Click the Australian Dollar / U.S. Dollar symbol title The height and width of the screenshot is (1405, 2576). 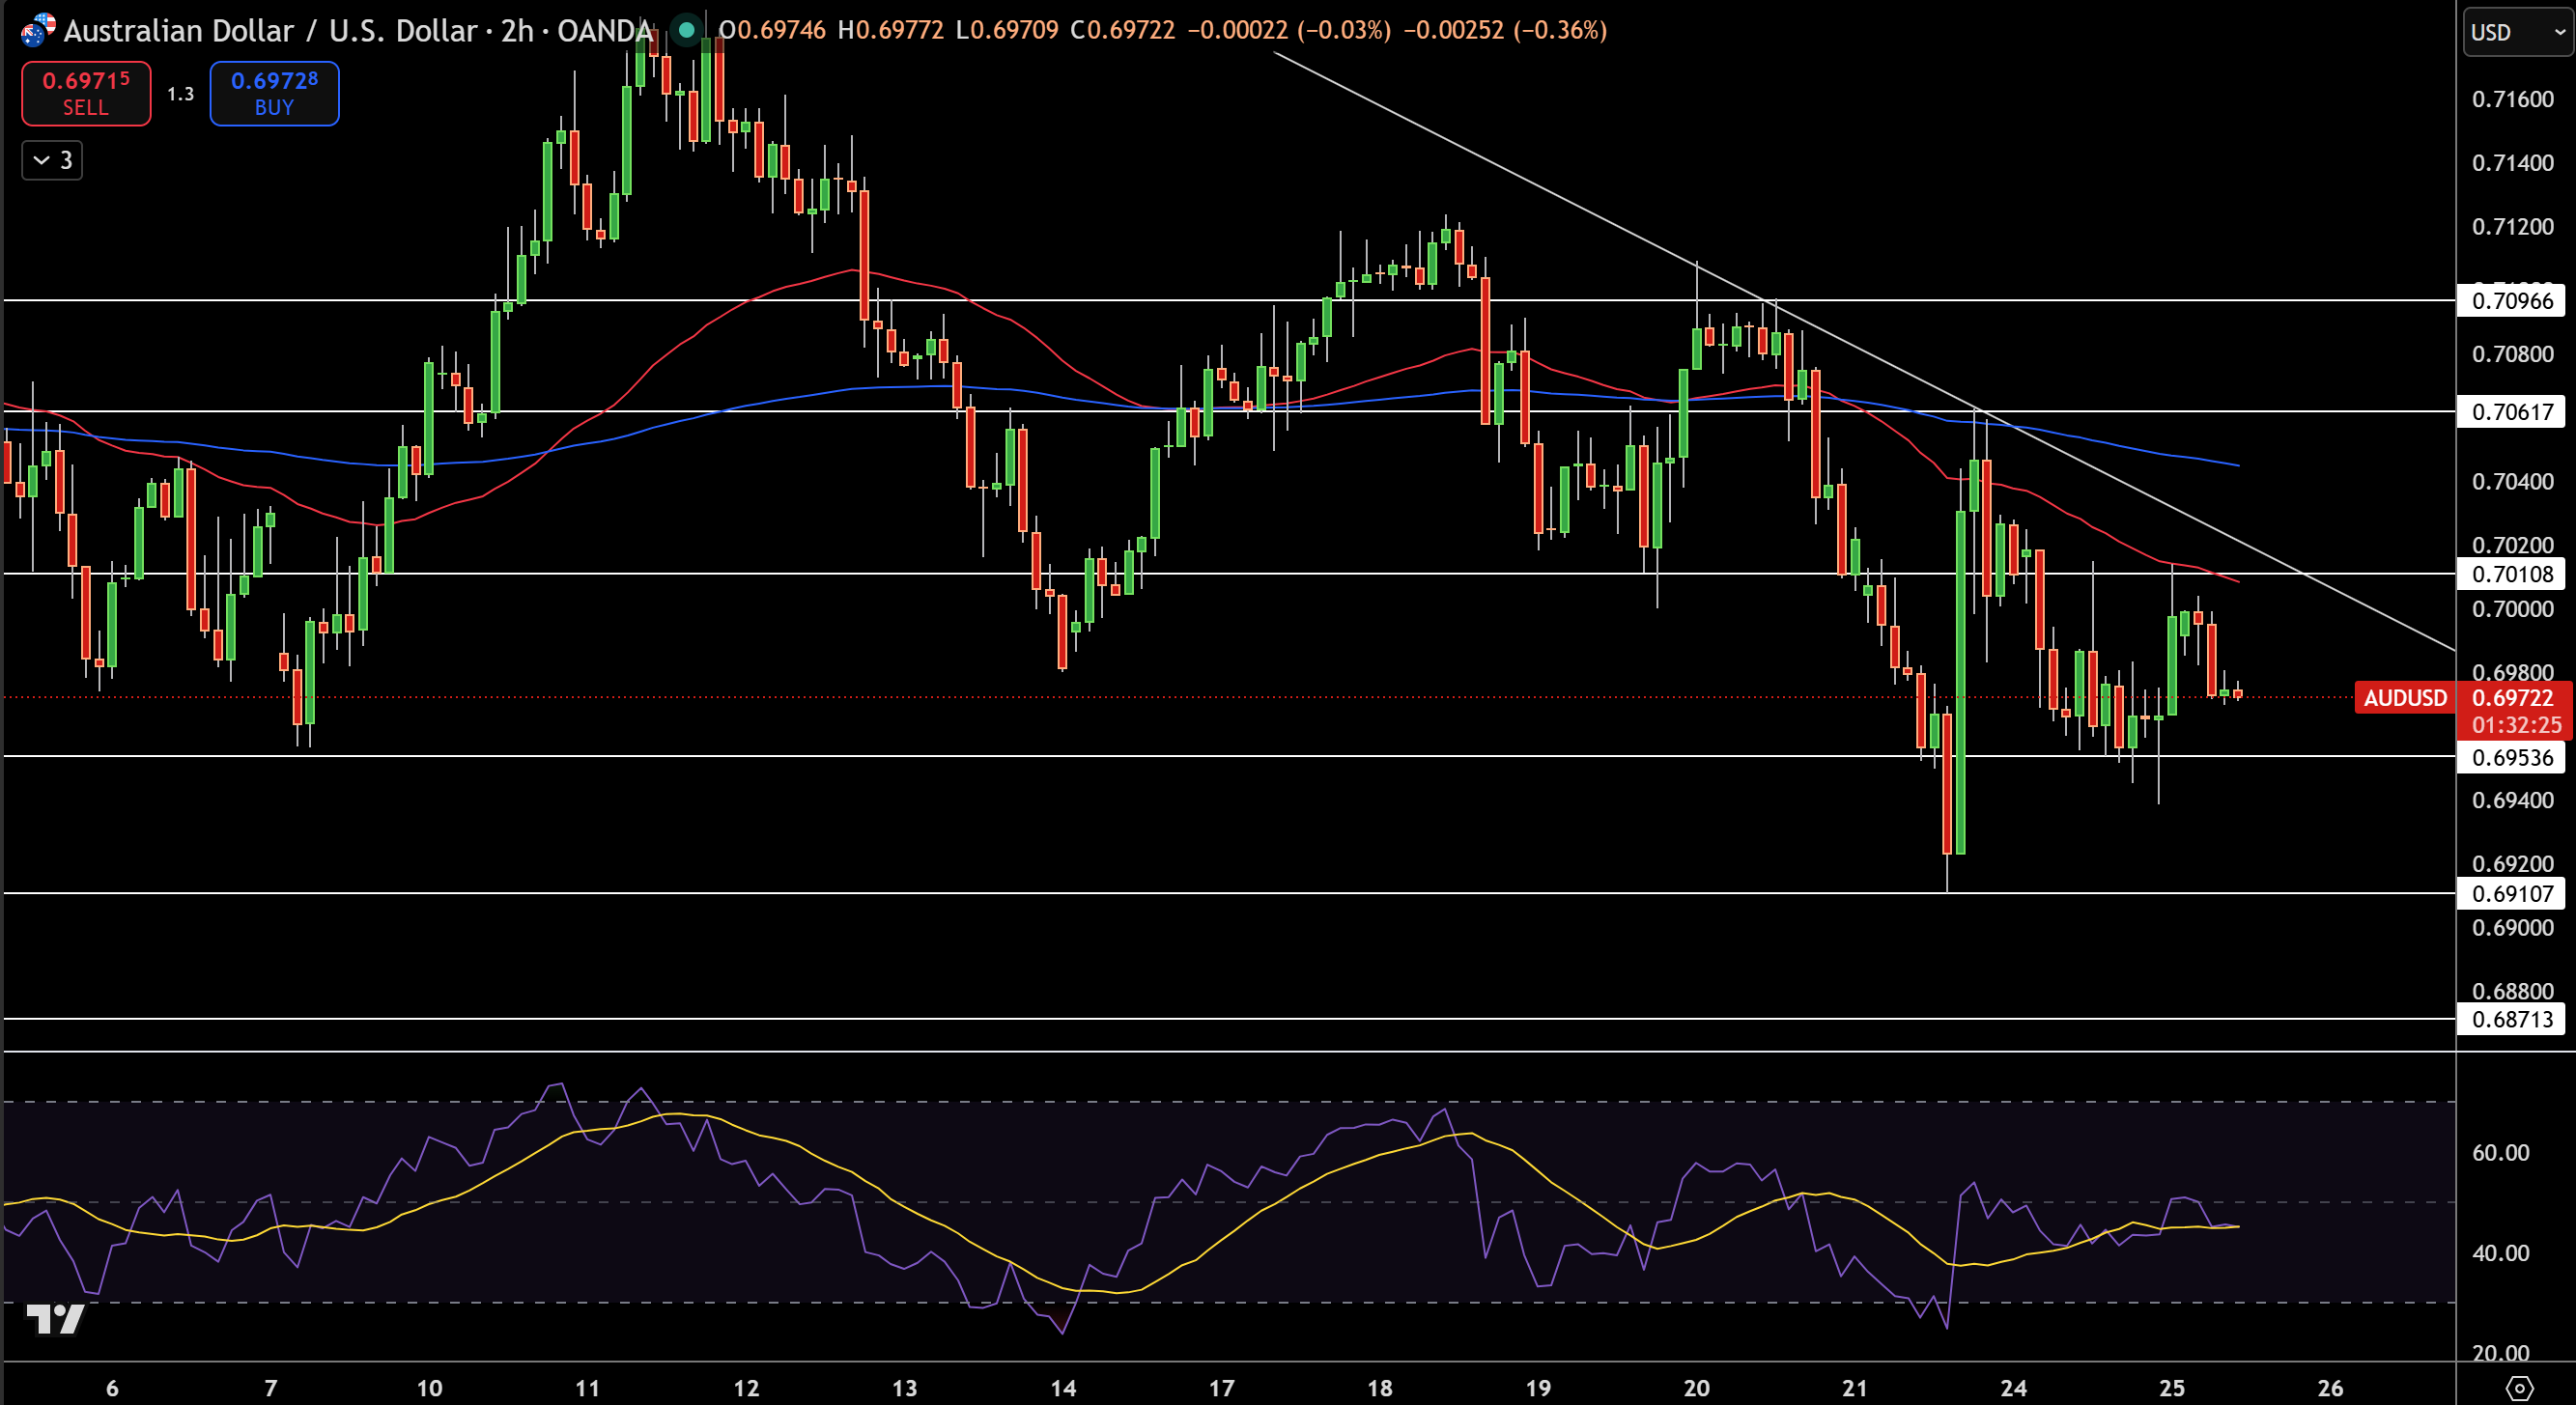click(x=270, y=30)
